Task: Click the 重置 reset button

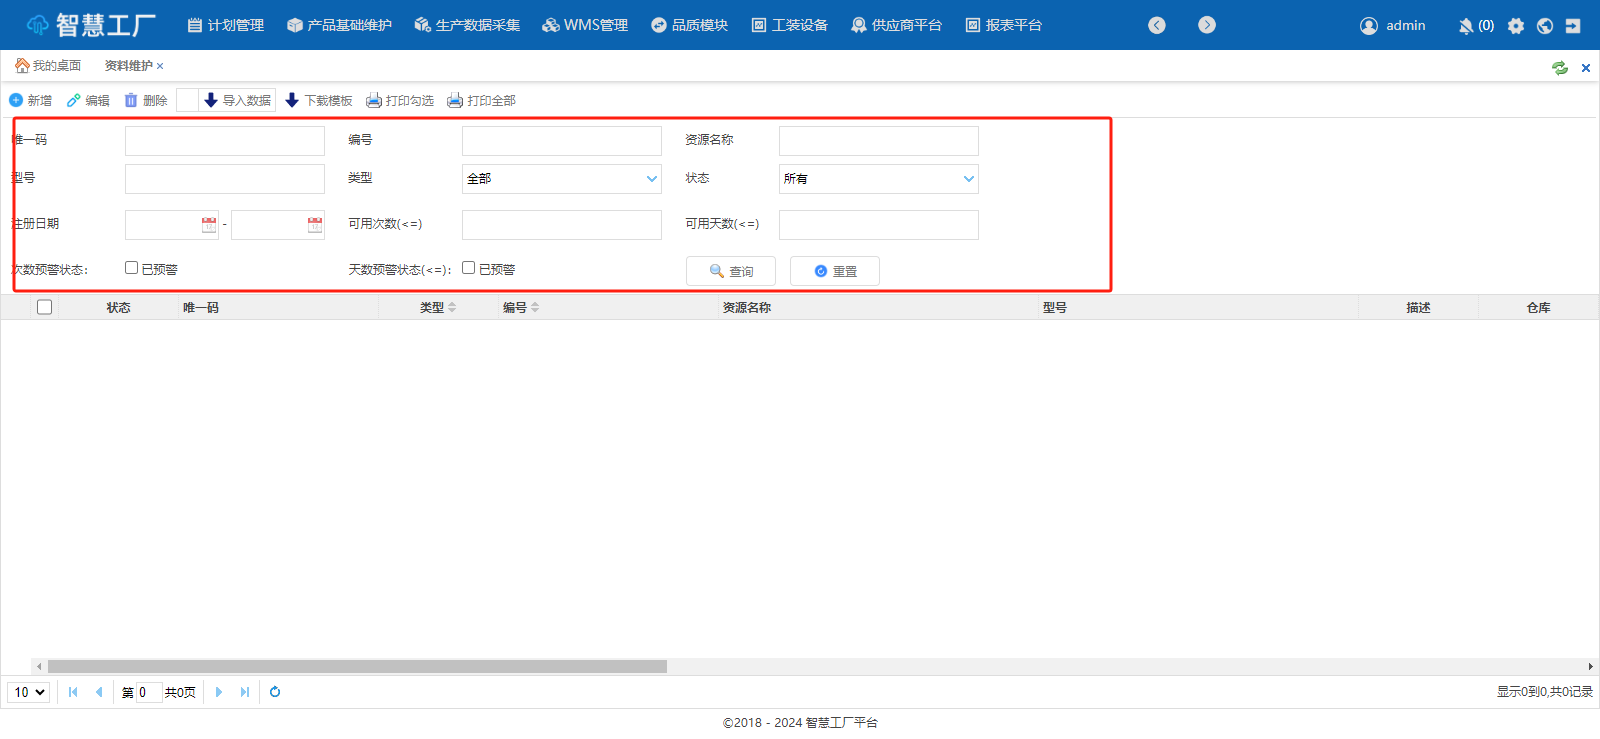Action: pyautogui.click(x=835, y=271)
